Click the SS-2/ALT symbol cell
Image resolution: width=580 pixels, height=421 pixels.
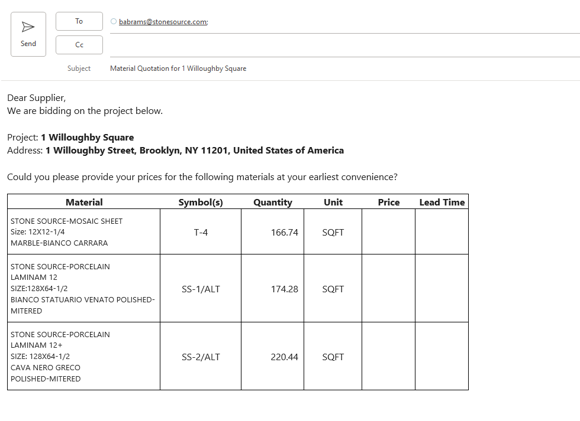(x=201, y=357)
